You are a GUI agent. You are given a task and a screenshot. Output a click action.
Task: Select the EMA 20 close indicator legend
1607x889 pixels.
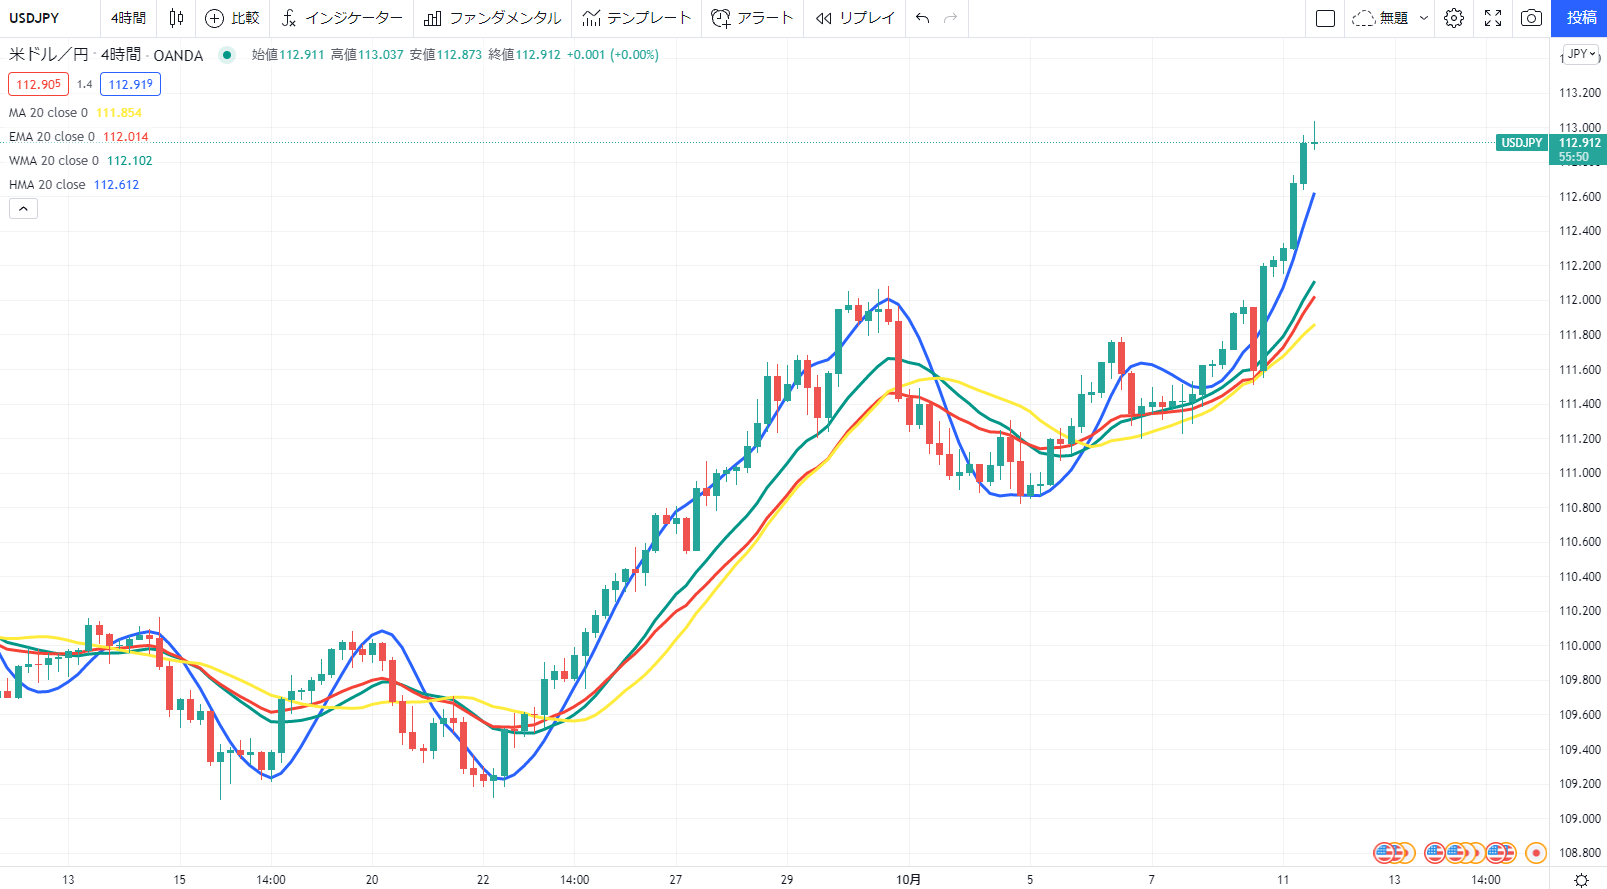[52, 137]
